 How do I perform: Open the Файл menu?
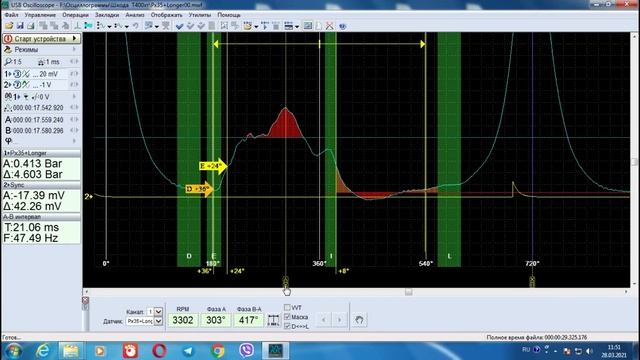click(11, 15)
